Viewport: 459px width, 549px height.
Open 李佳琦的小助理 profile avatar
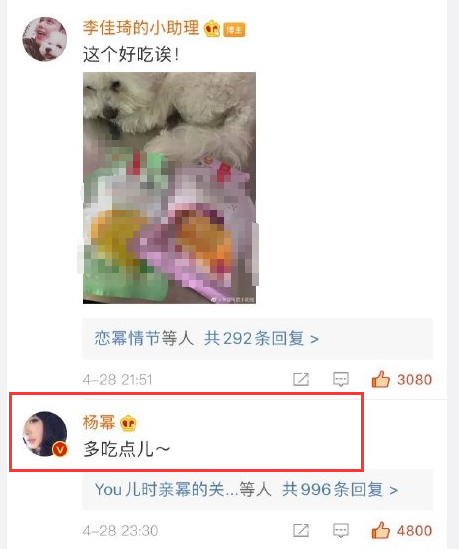(x=45, y=39)
